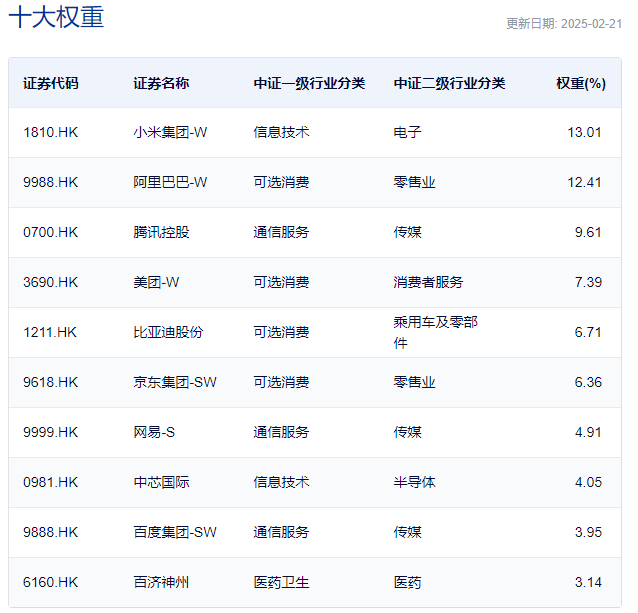Click weight value 6.36
The image size is (638, 613).
pyautogui.click(x=588, y=382)
